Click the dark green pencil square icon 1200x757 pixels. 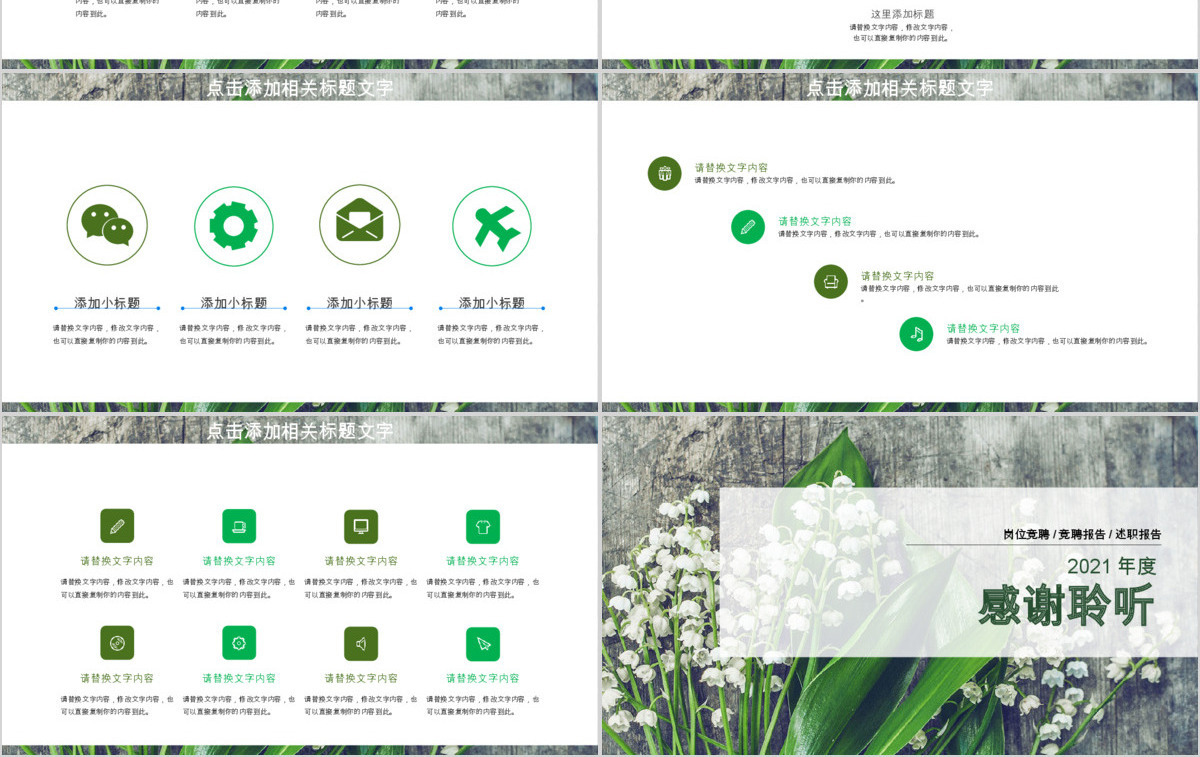117,526
